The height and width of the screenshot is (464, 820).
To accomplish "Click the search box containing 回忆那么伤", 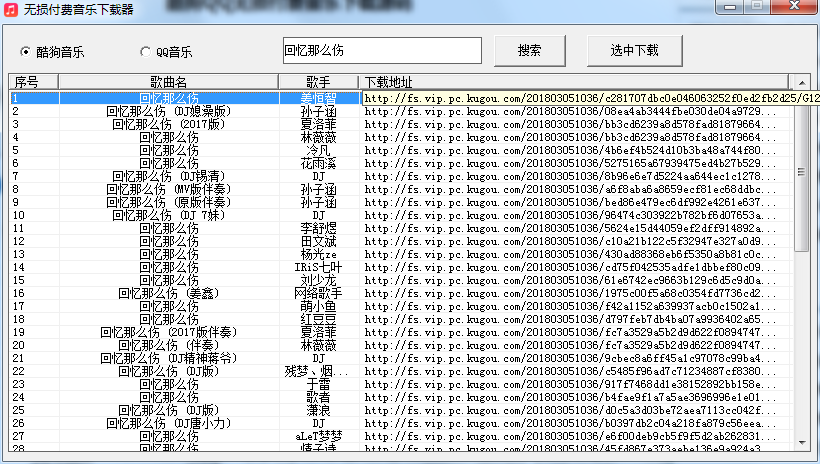I will (x=382, y=50).
